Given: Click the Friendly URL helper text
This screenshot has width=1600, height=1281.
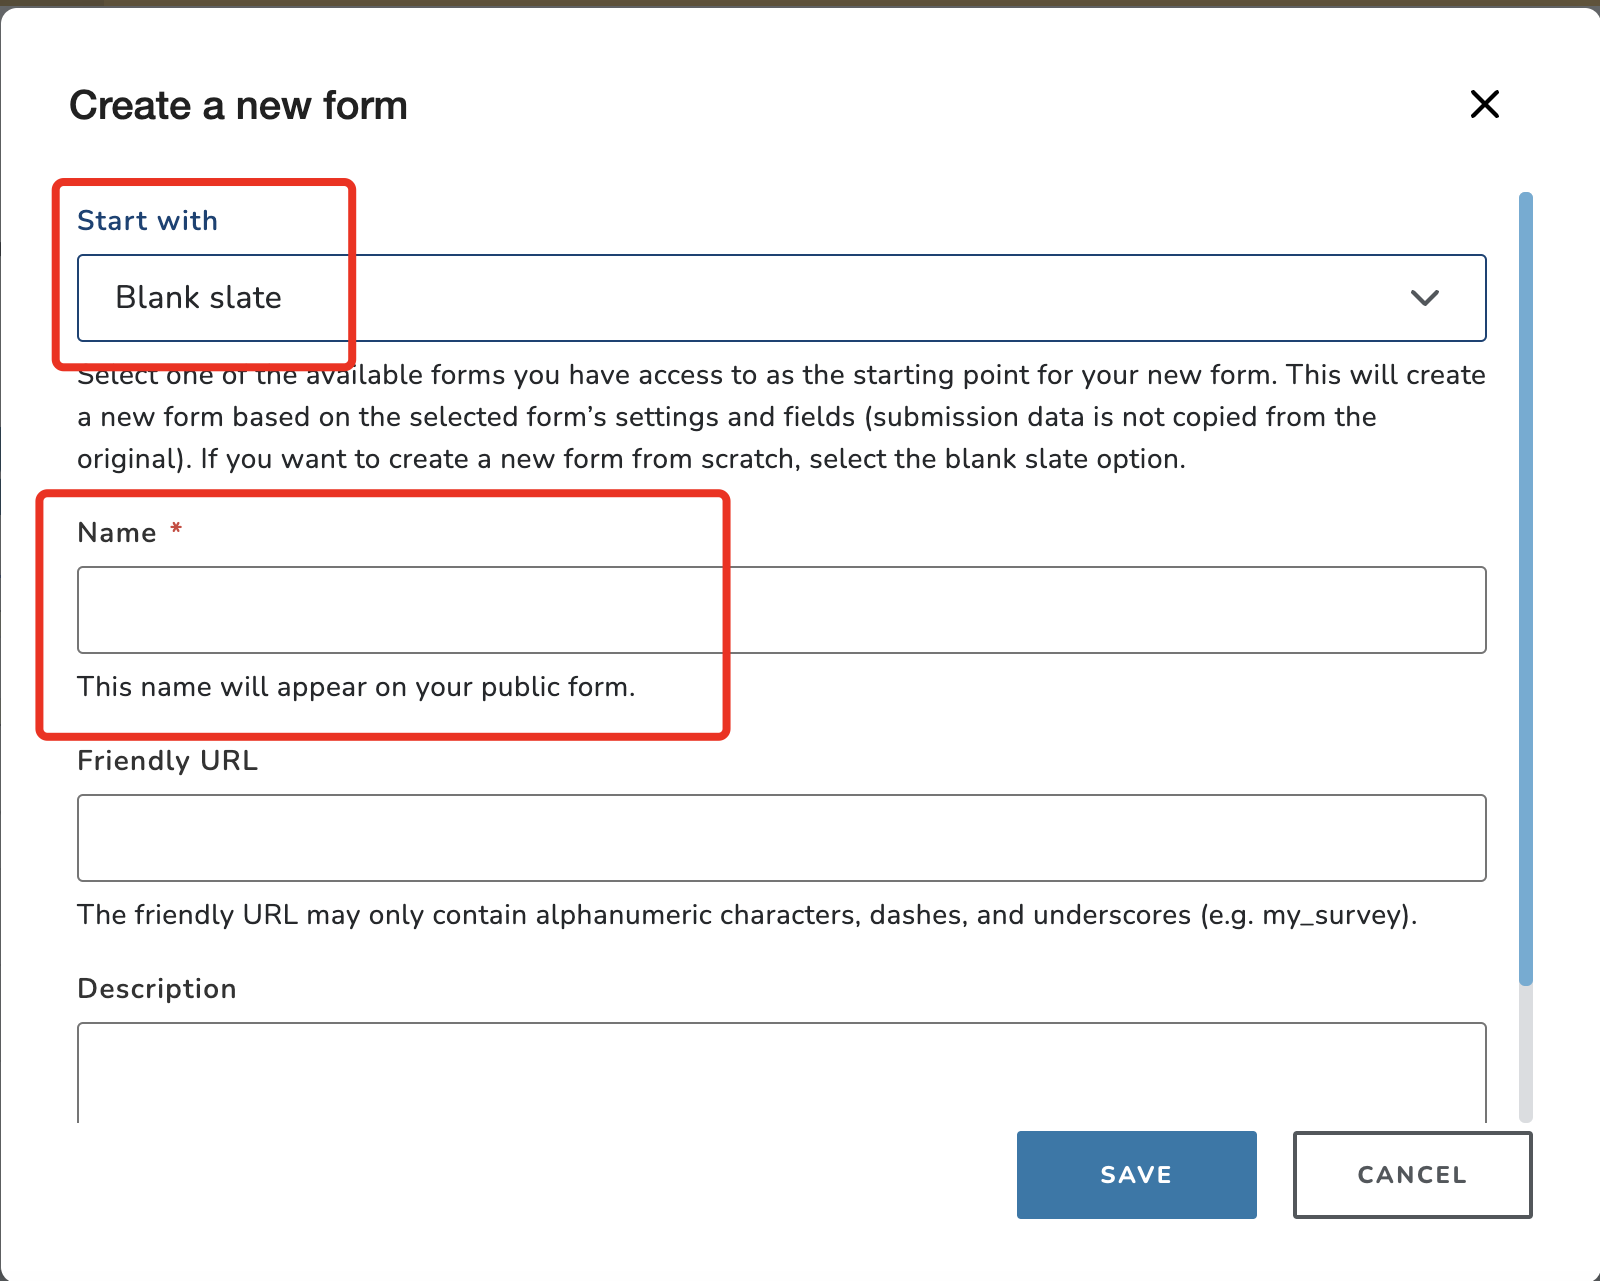Looking at the screenshot, I should [x=747, y=914].
